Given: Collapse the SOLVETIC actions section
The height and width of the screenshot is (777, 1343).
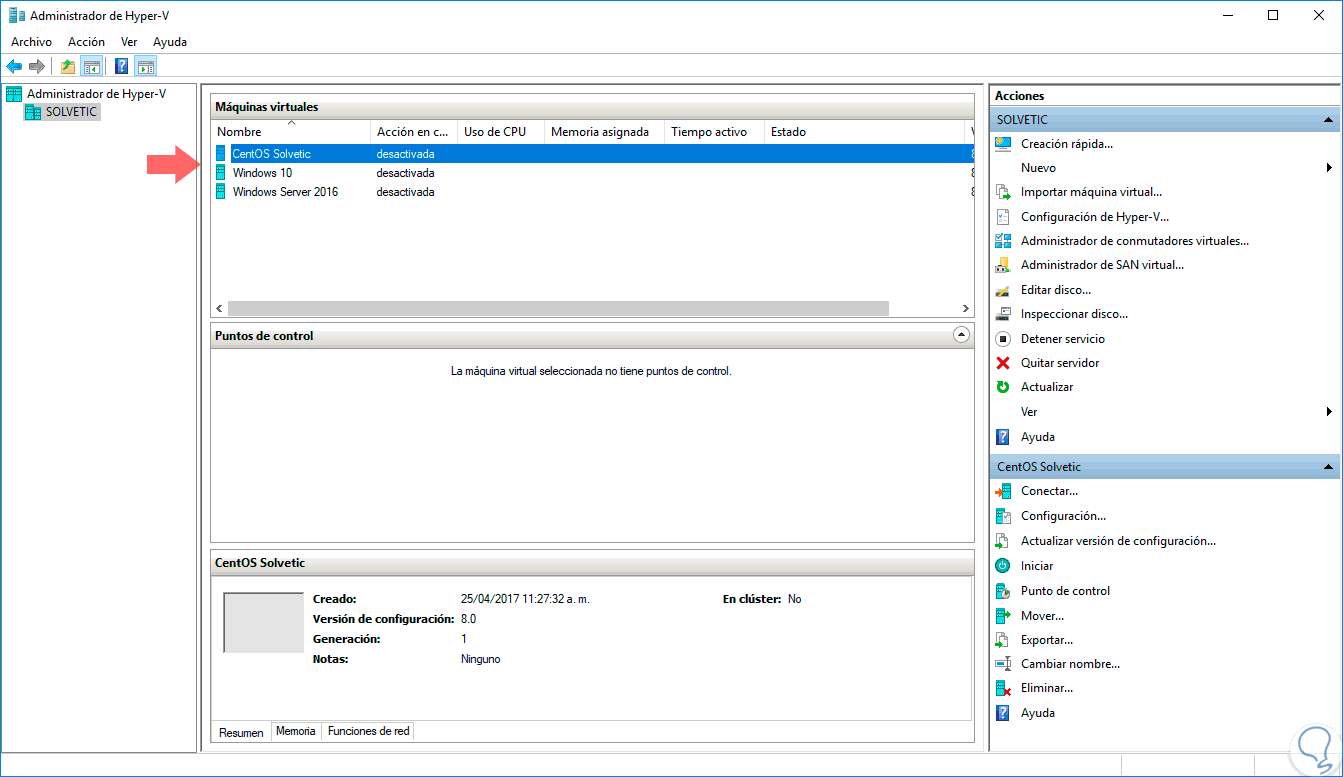Looking at the screenshot, I should coord(1329,120).
